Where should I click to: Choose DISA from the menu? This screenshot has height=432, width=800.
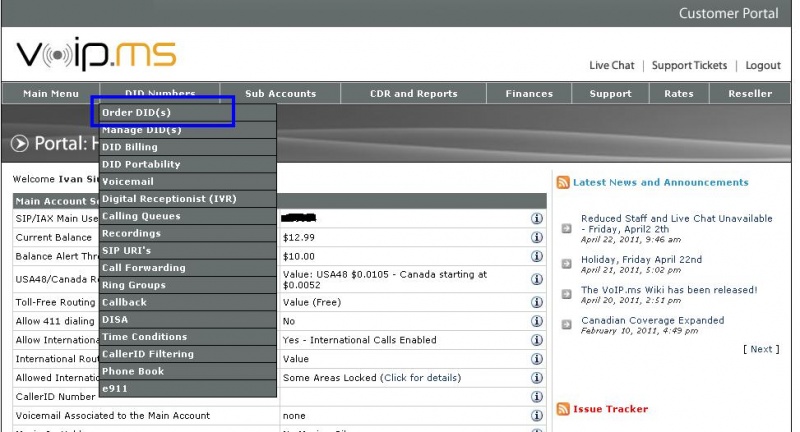tap(188, 319)
